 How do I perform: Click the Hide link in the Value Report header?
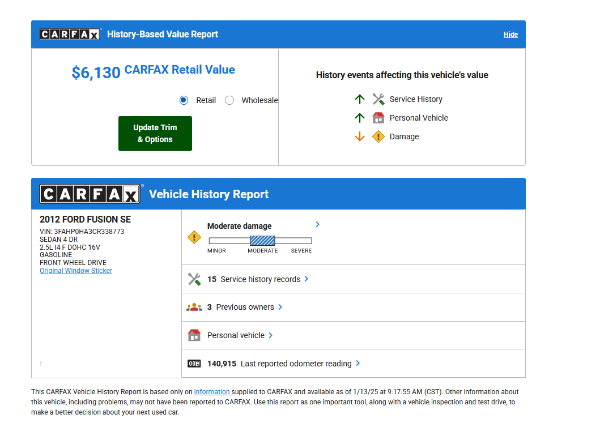tap(510, 35)
